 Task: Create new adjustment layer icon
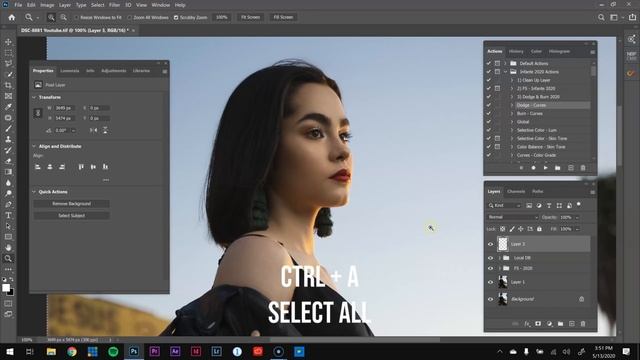(549, 324)
